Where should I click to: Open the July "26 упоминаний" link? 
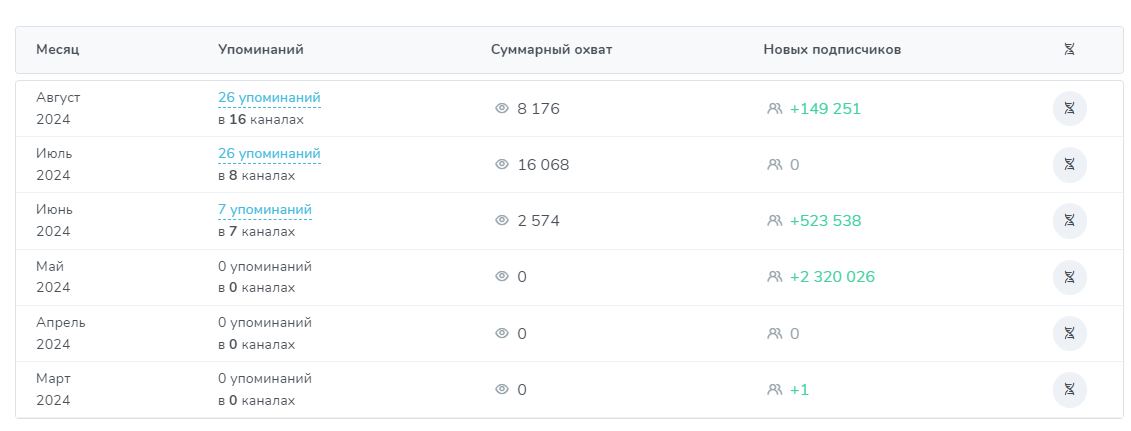[x=269, y=154]
